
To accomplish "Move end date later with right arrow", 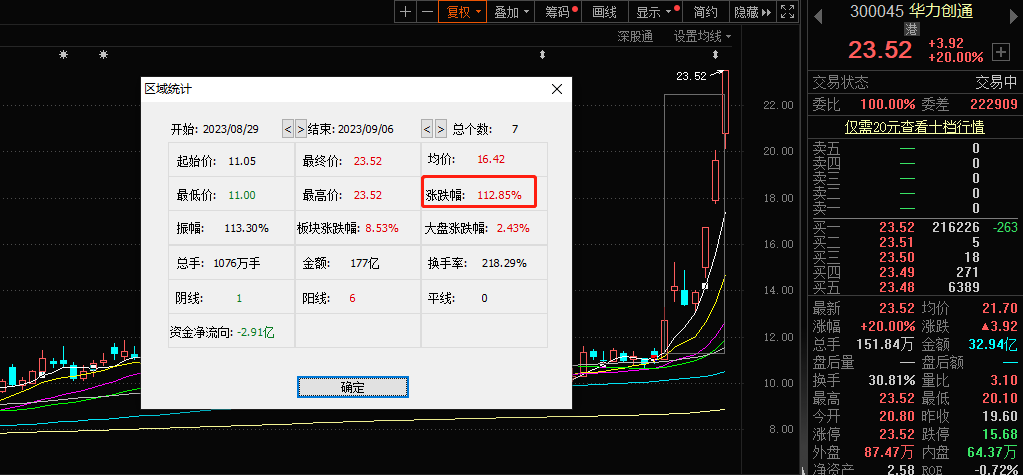I will point(440,129).
